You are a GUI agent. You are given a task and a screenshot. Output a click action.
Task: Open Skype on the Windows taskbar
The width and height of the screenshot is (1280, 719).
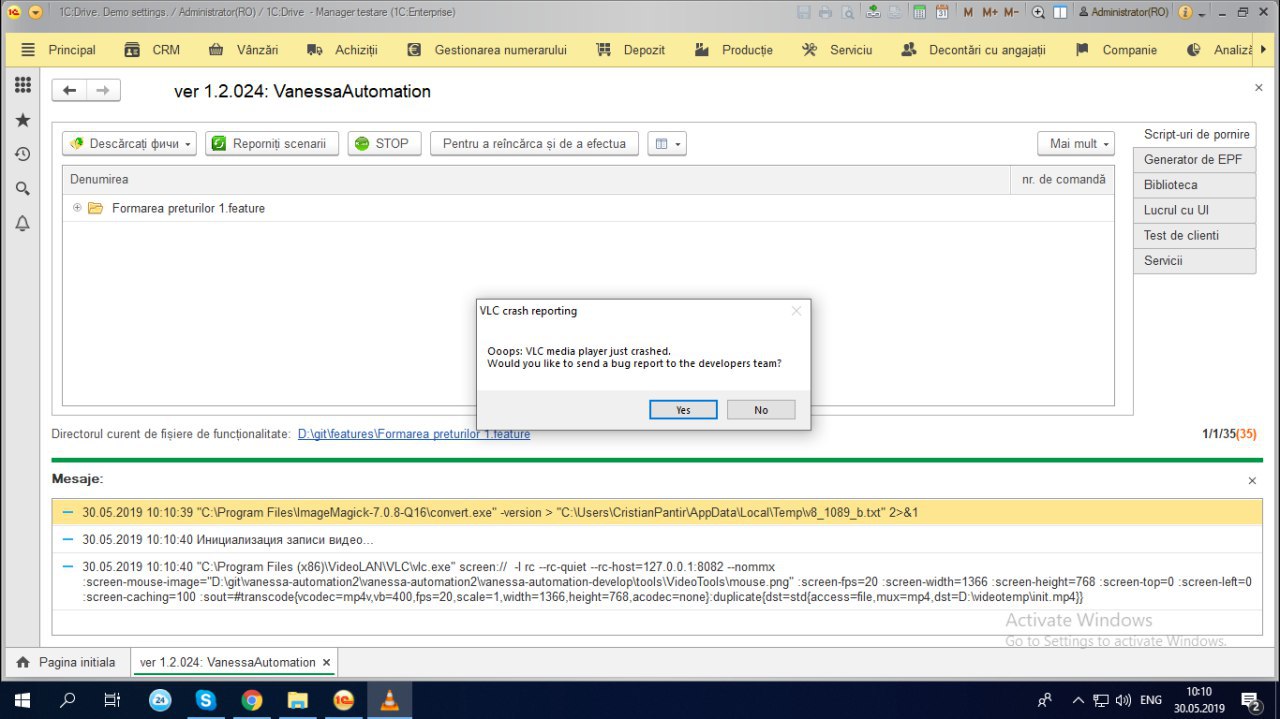pos(206,700)
